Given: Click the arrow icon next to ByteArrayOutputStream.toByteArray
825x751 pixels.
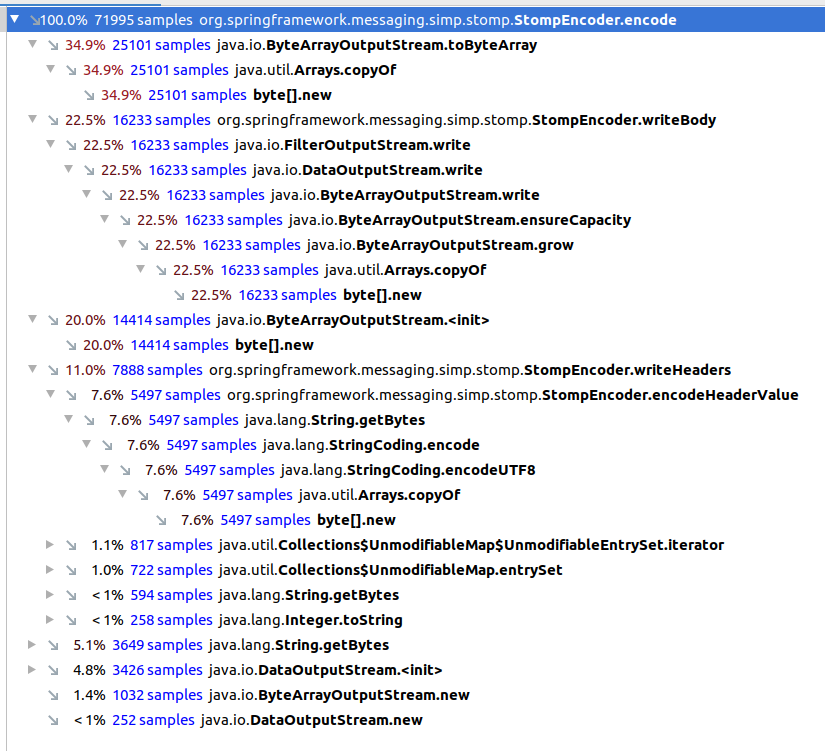Looking at the screenshot, I should click(52, 45).
